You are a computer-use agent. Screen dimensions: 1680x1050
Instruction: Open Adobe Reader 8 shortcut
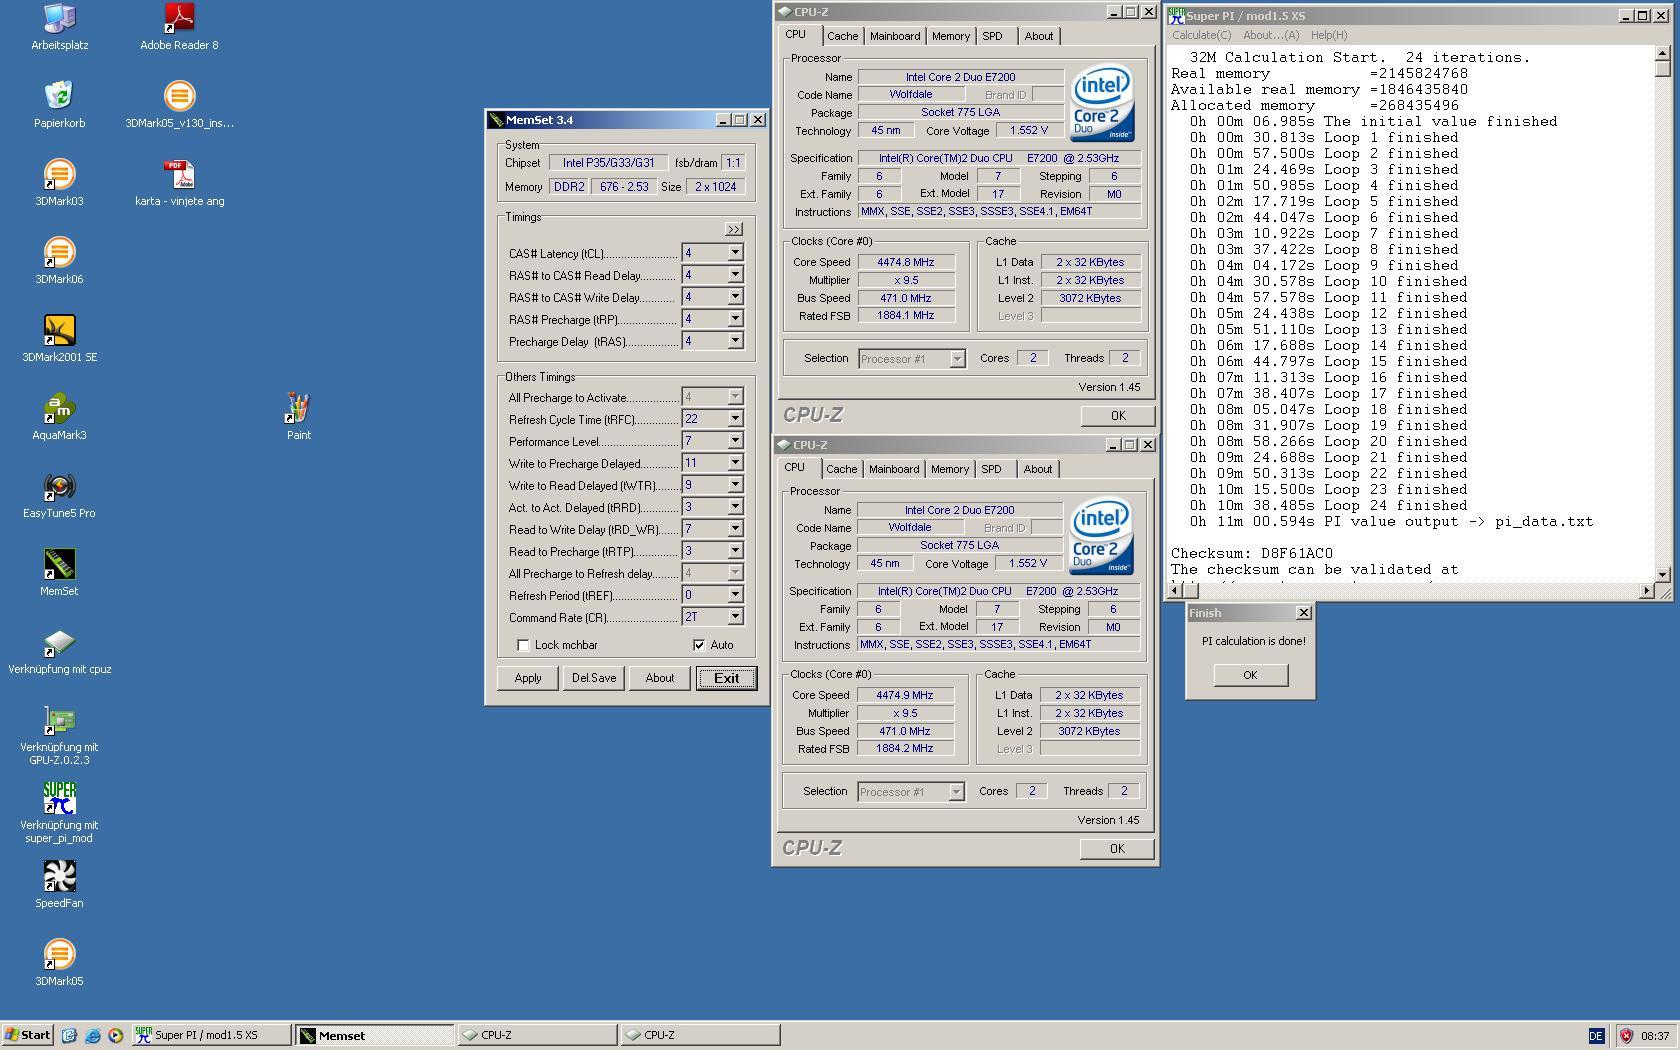[x=179, y=19]
